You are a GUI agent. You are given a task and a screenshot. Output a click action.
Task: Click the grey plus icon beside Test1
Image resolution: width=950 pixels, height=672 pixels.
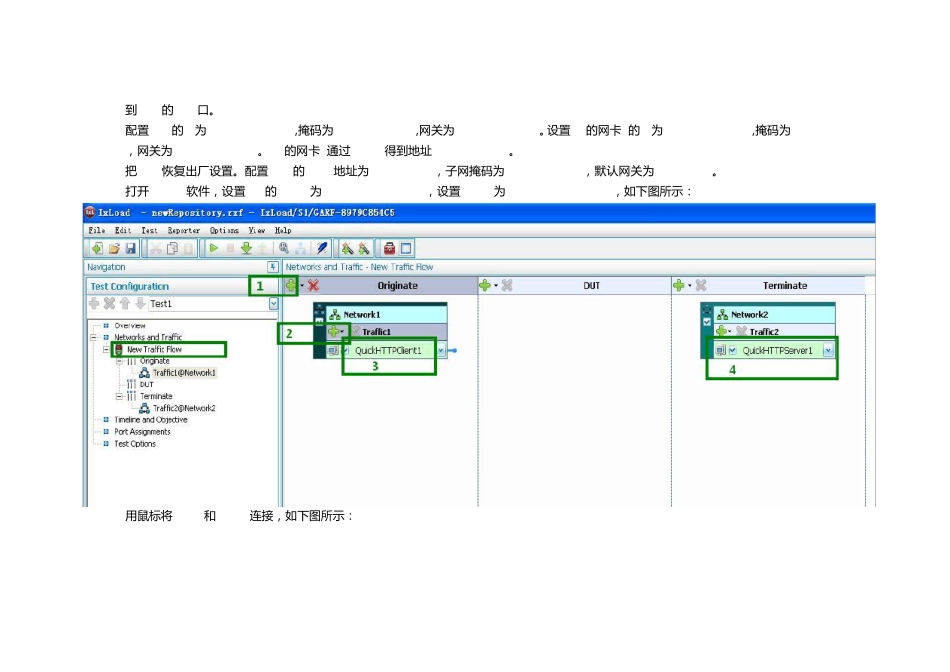tap(94, 304)
